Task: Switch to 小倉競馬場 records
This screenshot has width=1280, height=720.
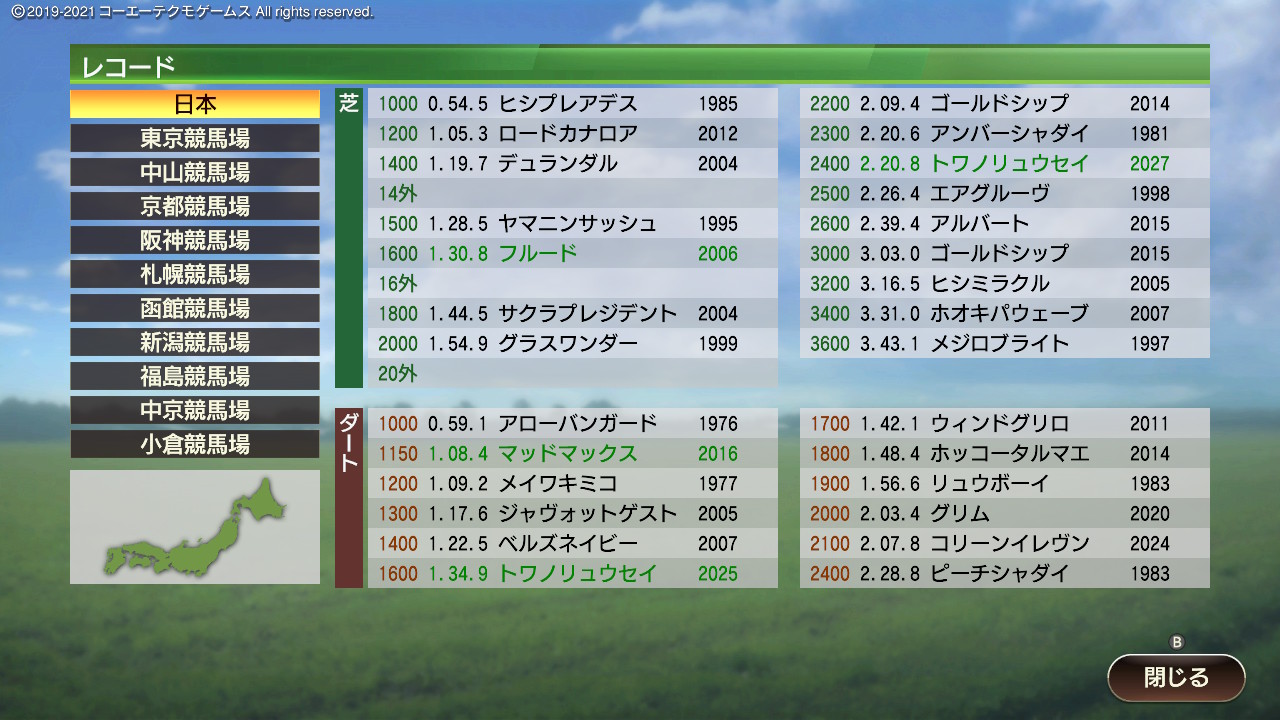Action: tap(195, 444)
